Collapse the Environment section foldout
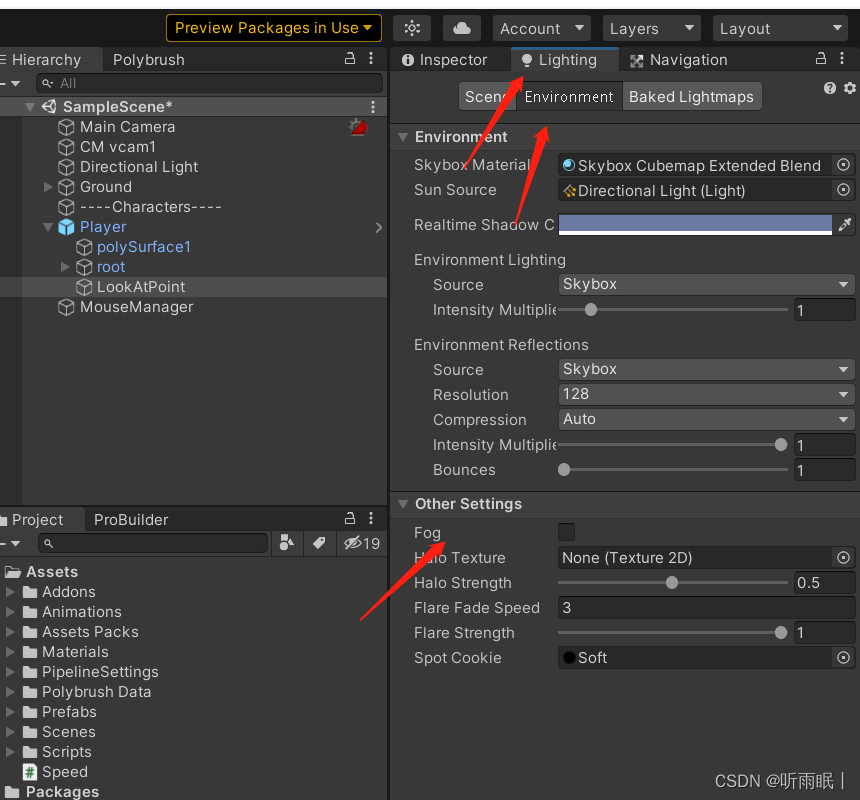The image size is (860, 800). coord(403,137)
